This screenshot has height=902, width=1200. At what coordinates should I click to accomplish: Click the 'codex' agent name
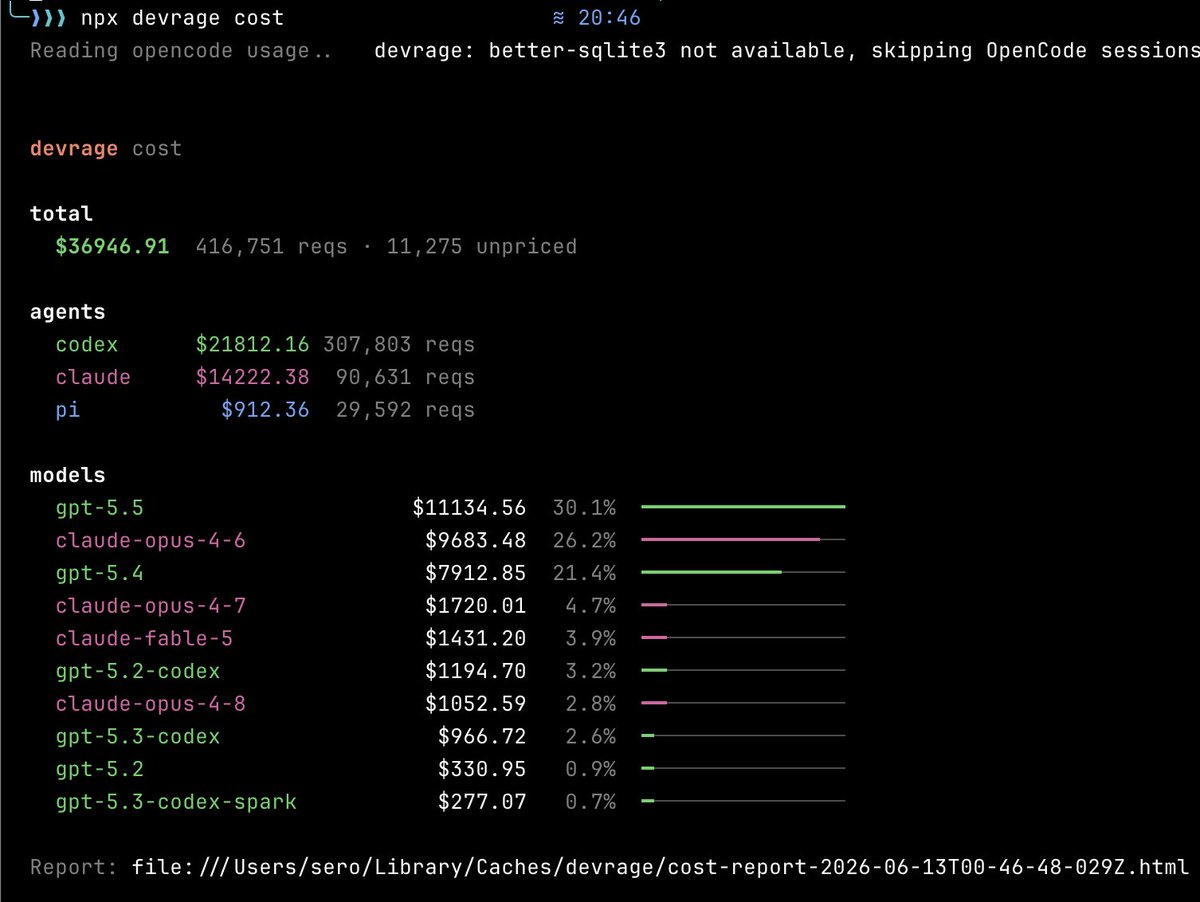point(87,345)
